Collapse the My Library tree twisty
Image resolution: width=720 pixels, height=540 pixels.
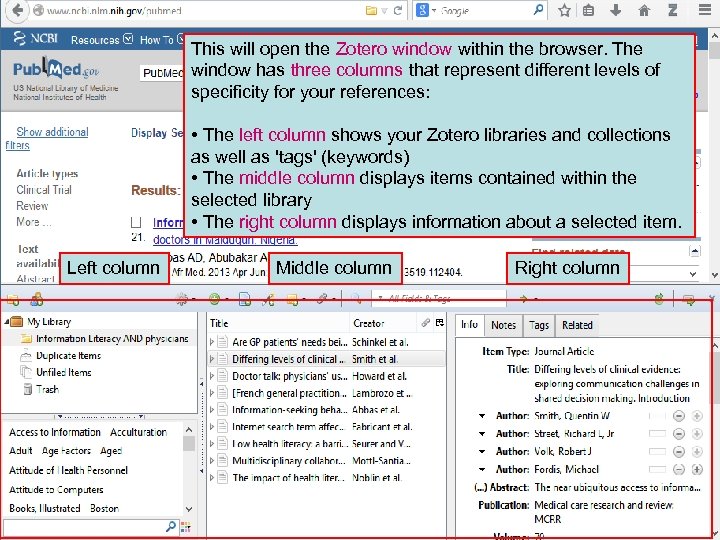7,321
